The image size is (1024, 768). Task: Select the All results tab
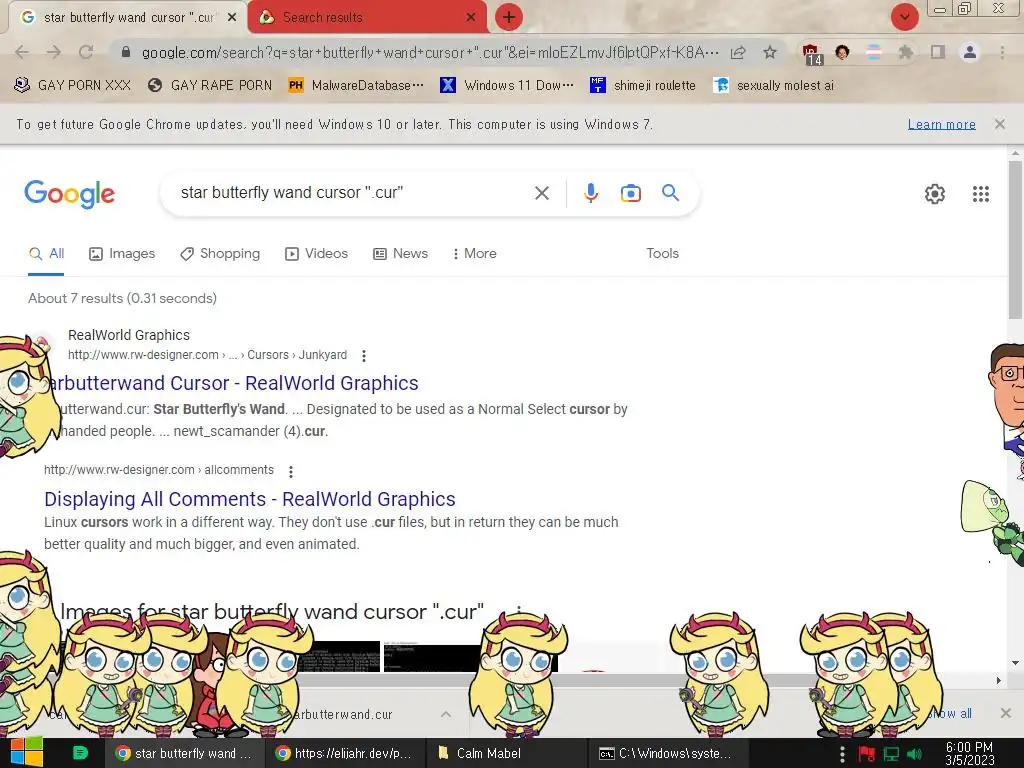click(46, 253)
